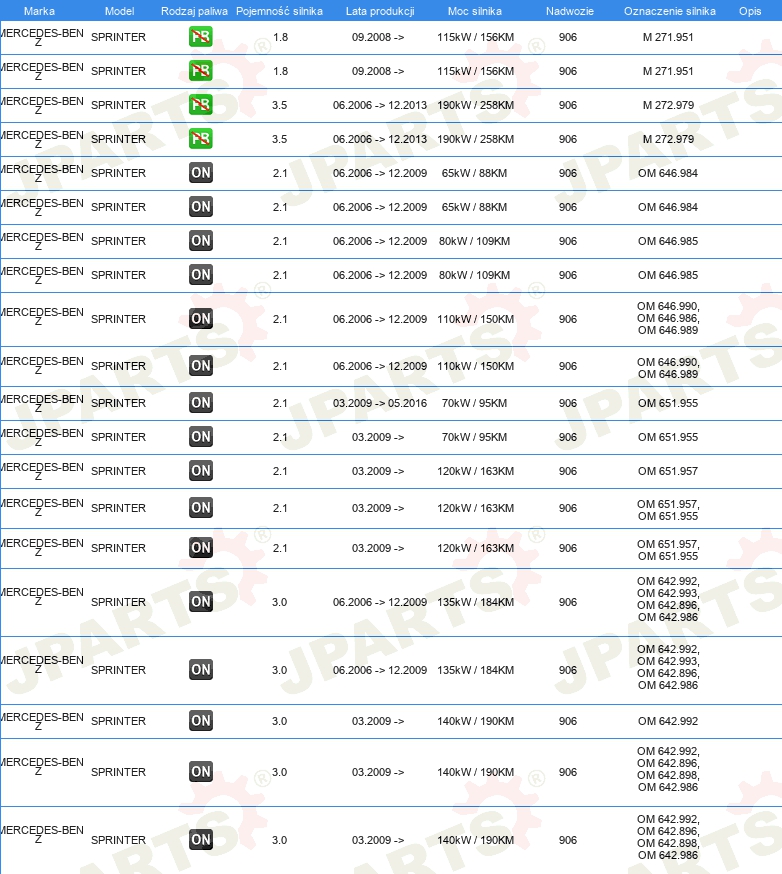Click the single-line OM 642.992 engine code
This screenshot has height=874, width=782.
[668, 721]
